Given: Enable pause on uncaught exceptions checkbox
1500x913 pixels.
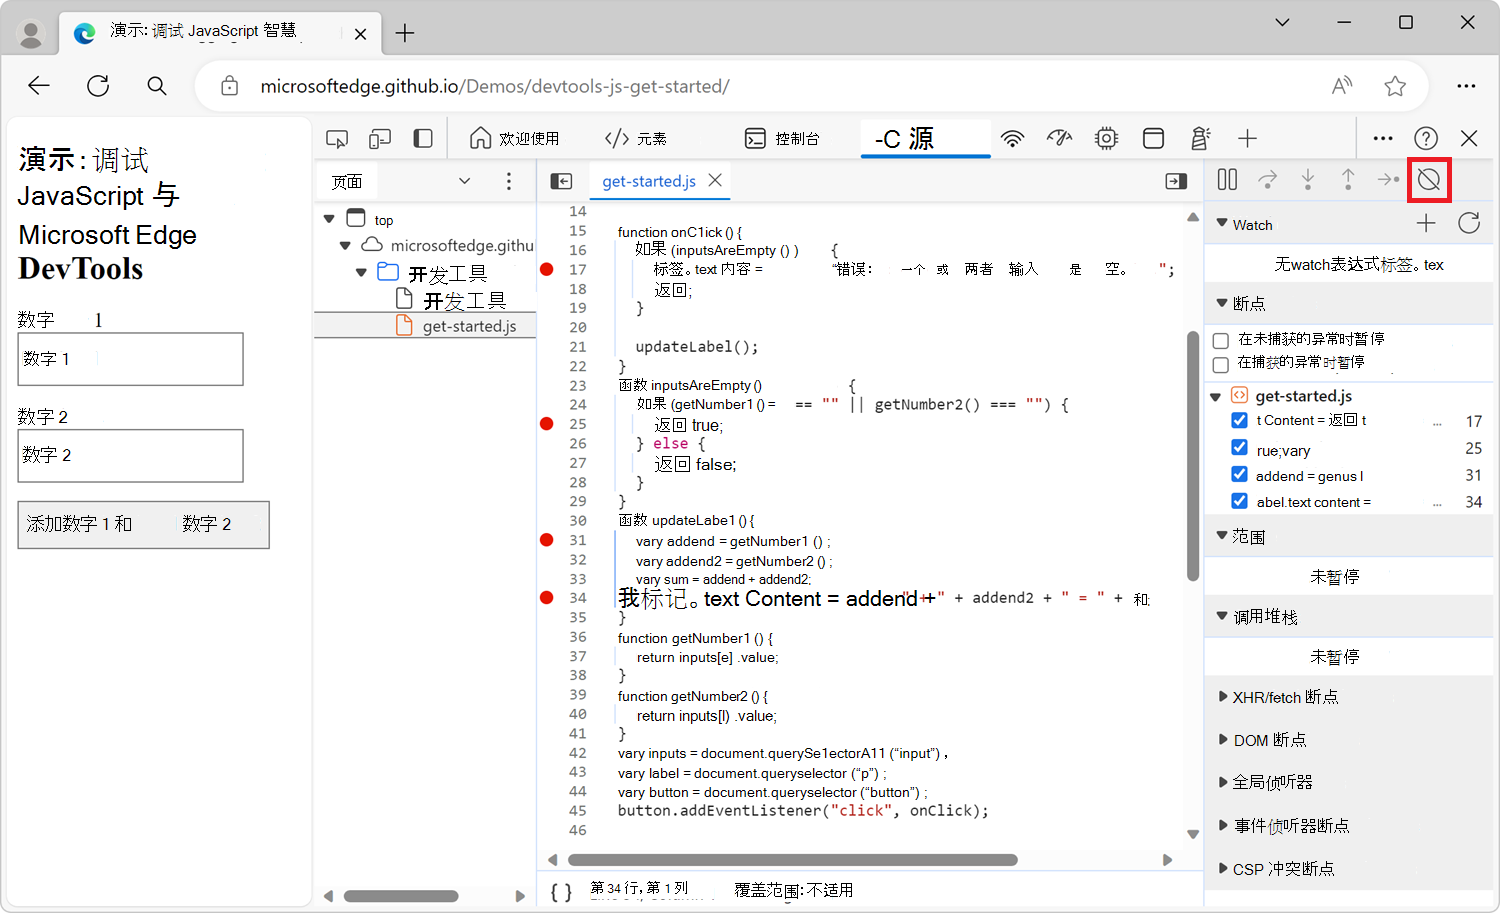Looking at the screenshot, I should 1221,341.
